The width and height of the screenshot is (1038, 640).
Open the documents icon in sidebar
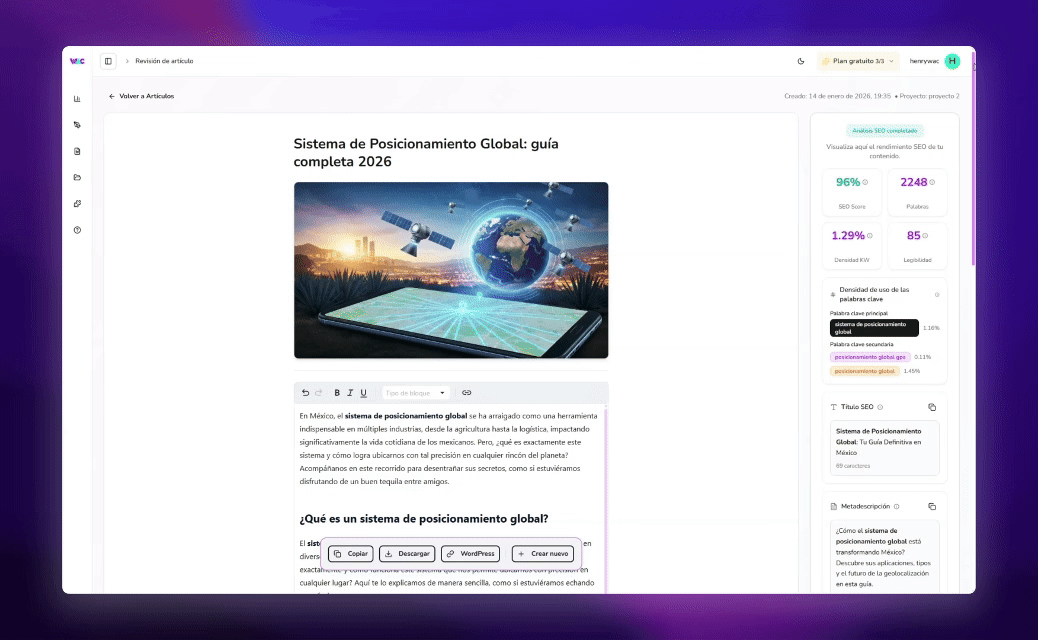[77, 152]
